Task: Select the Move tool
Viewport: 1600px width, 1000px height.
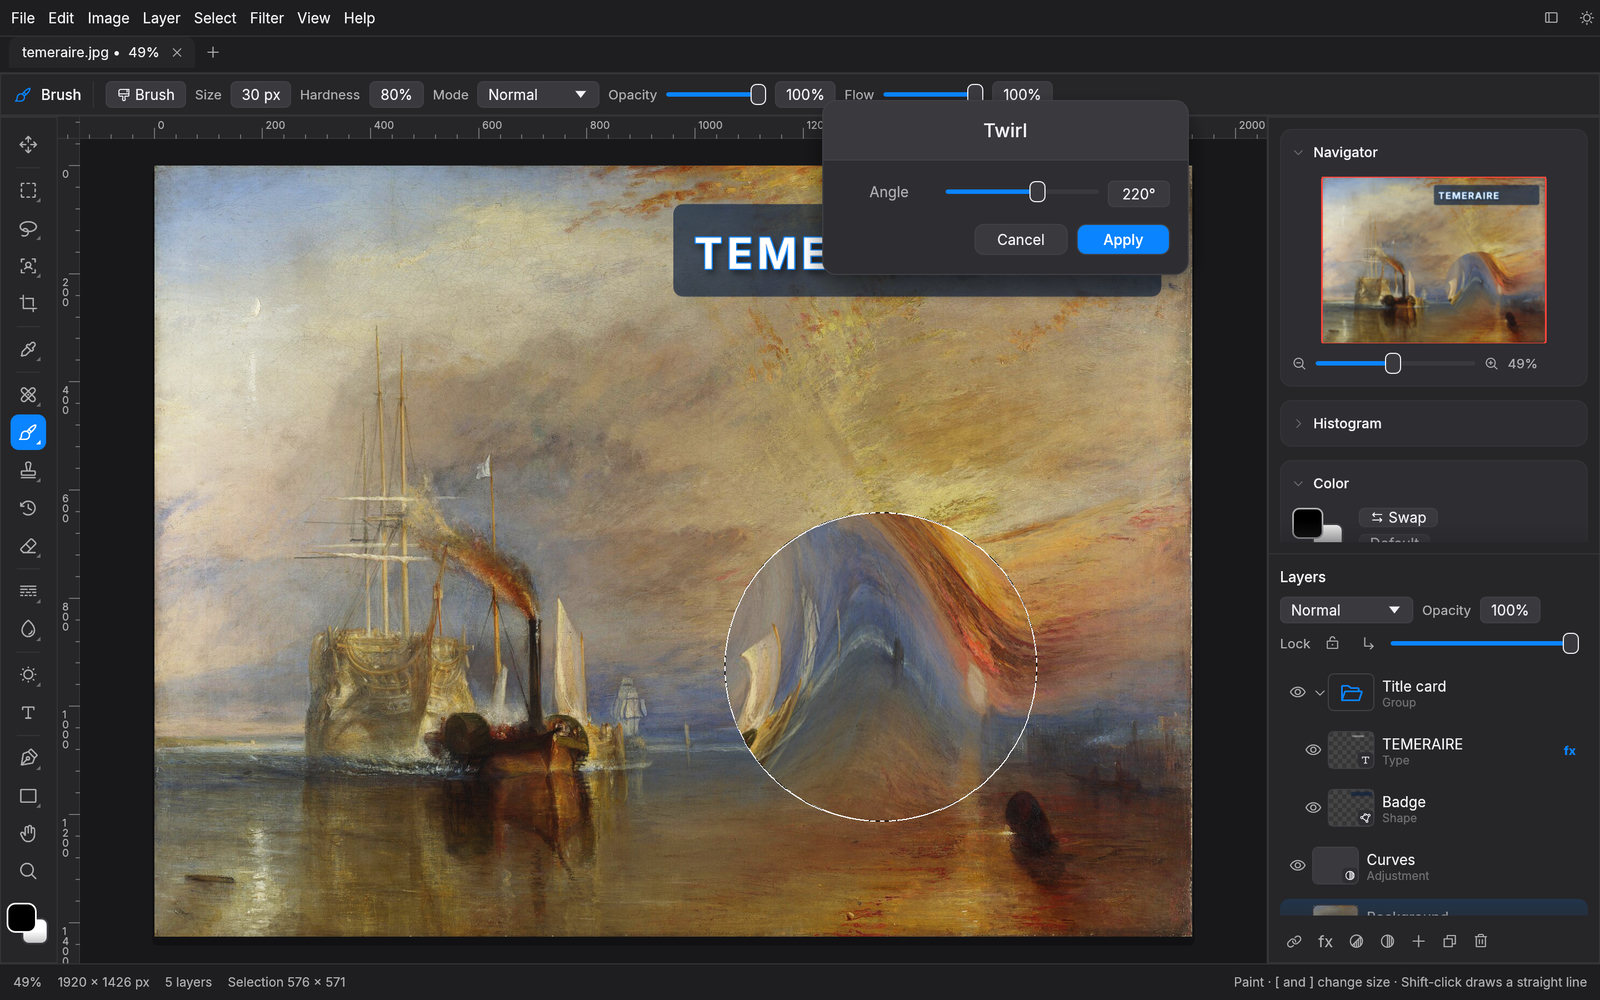Action: tap(28, 145)
